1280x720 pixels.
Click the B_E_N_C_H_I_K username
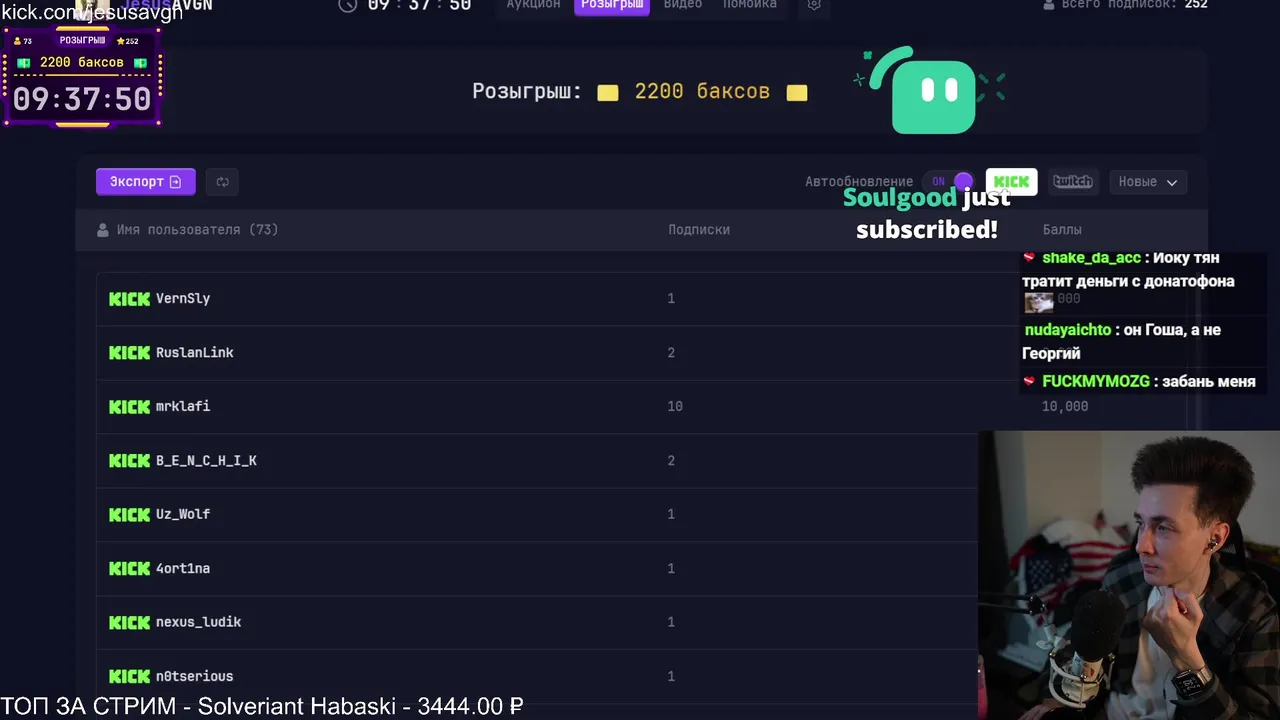(206, 461)
